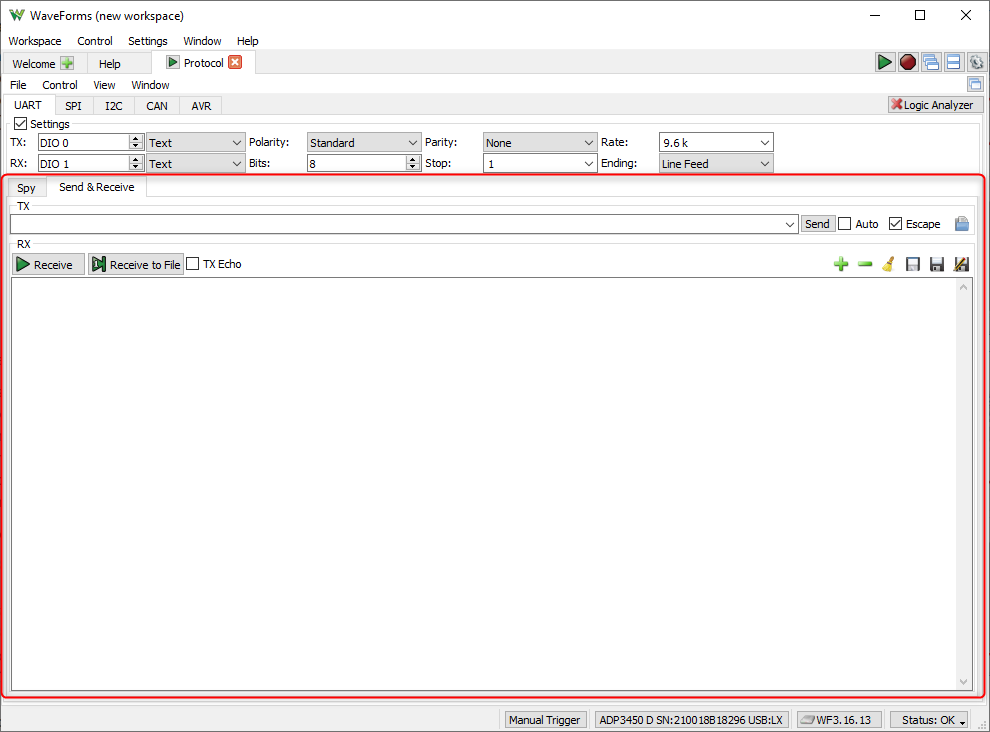The image size is (990, 732).
Task: Click the undock window icon below the gear
Action: coord(975,84)
